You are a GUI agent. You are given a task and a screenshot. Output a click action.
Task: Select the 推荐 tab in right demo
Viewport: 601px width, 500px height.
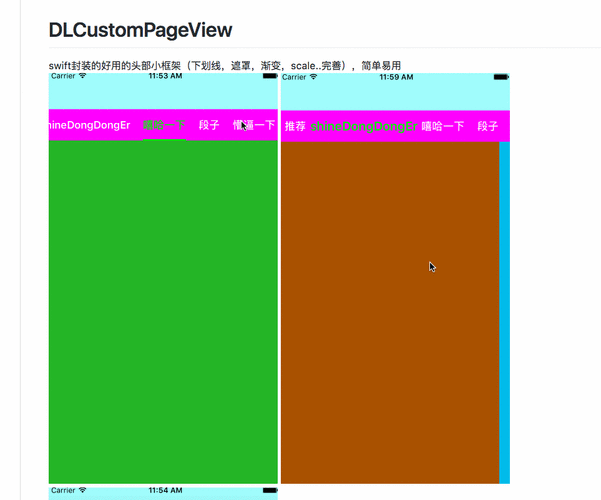295,126
